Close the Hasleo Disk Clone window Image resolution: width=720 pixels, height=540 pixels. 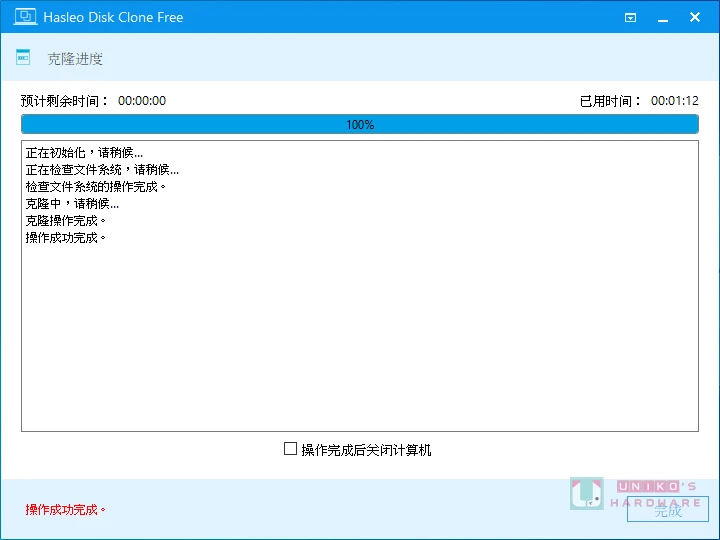695,17
